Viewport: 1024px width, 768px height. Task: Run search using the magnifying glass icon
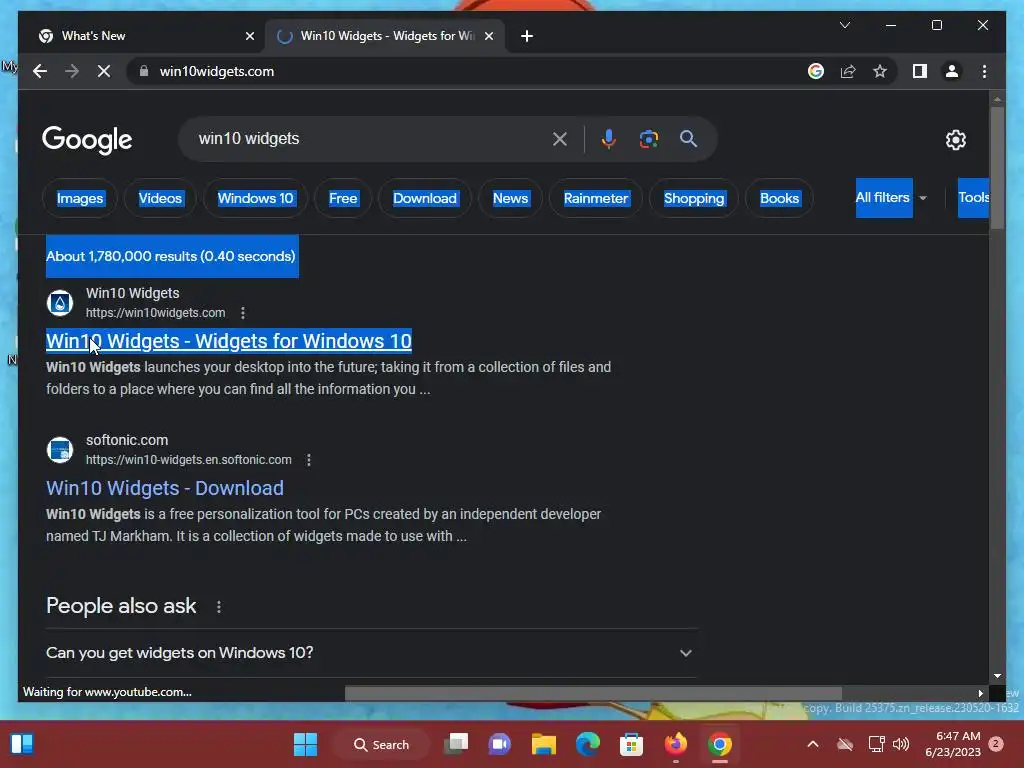(688, 139)
